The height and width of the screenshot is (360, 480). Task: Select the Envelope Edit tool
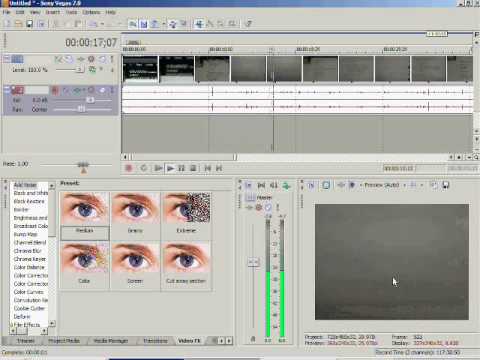[x=210, y=24]
